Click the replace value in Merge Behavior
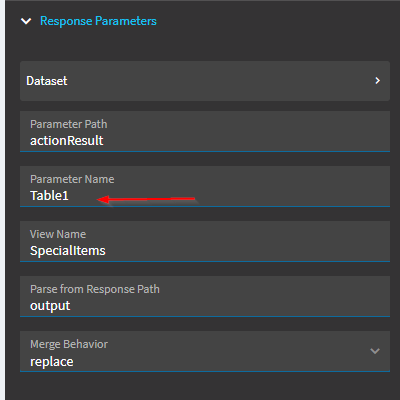Screen dimensions: 400x400 click(52, 361)
